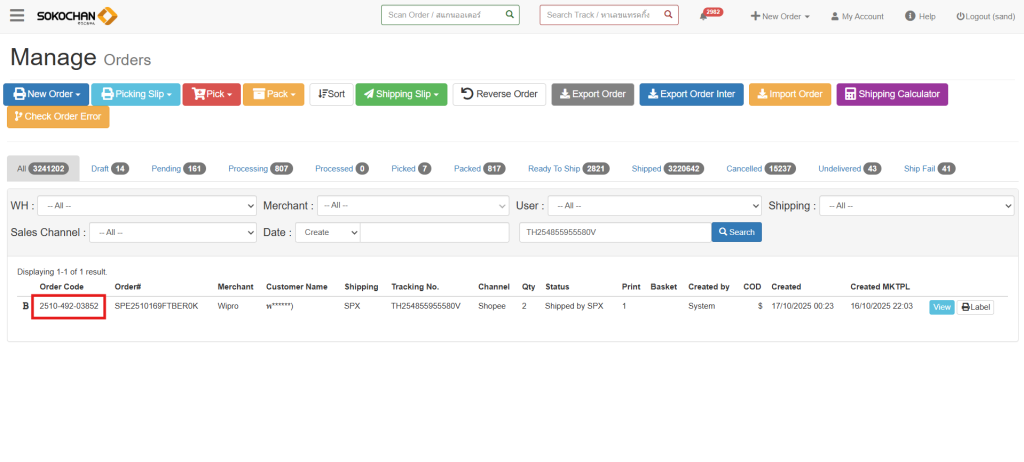Click the blue Search button

(x=736, y=232)
